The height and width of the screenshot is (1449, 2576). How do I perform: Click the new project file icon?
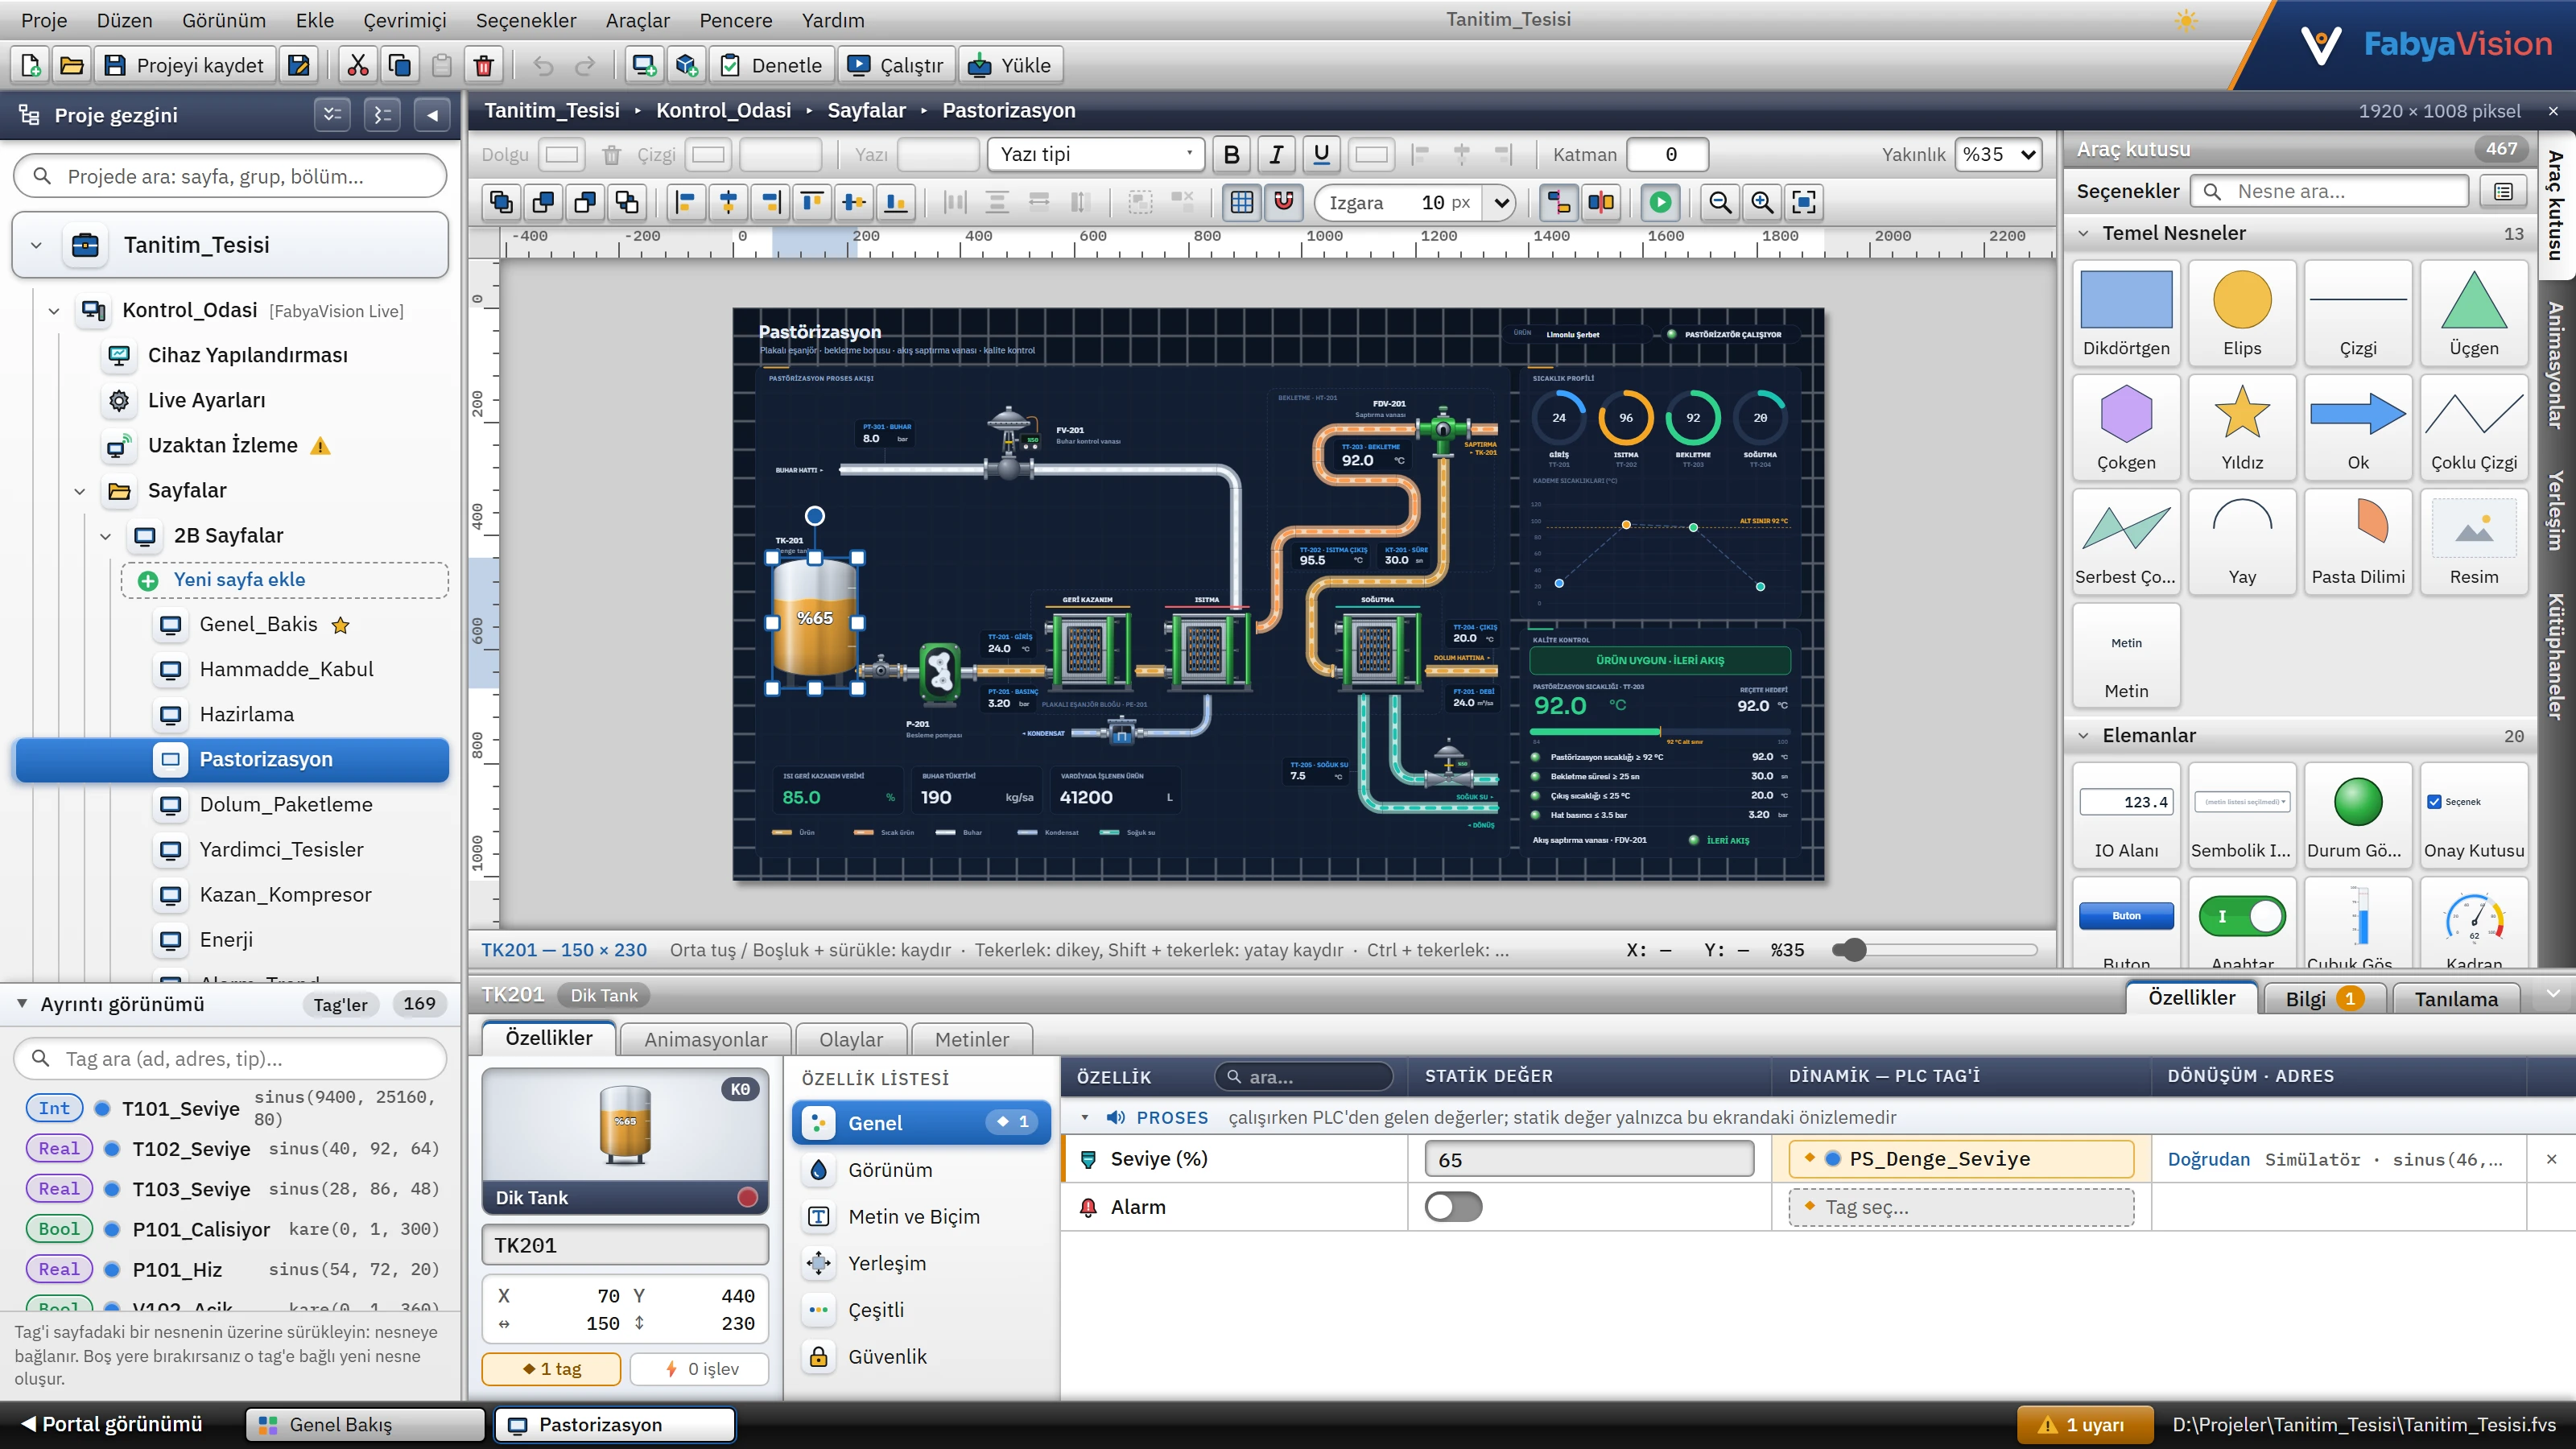click(30, 65)
